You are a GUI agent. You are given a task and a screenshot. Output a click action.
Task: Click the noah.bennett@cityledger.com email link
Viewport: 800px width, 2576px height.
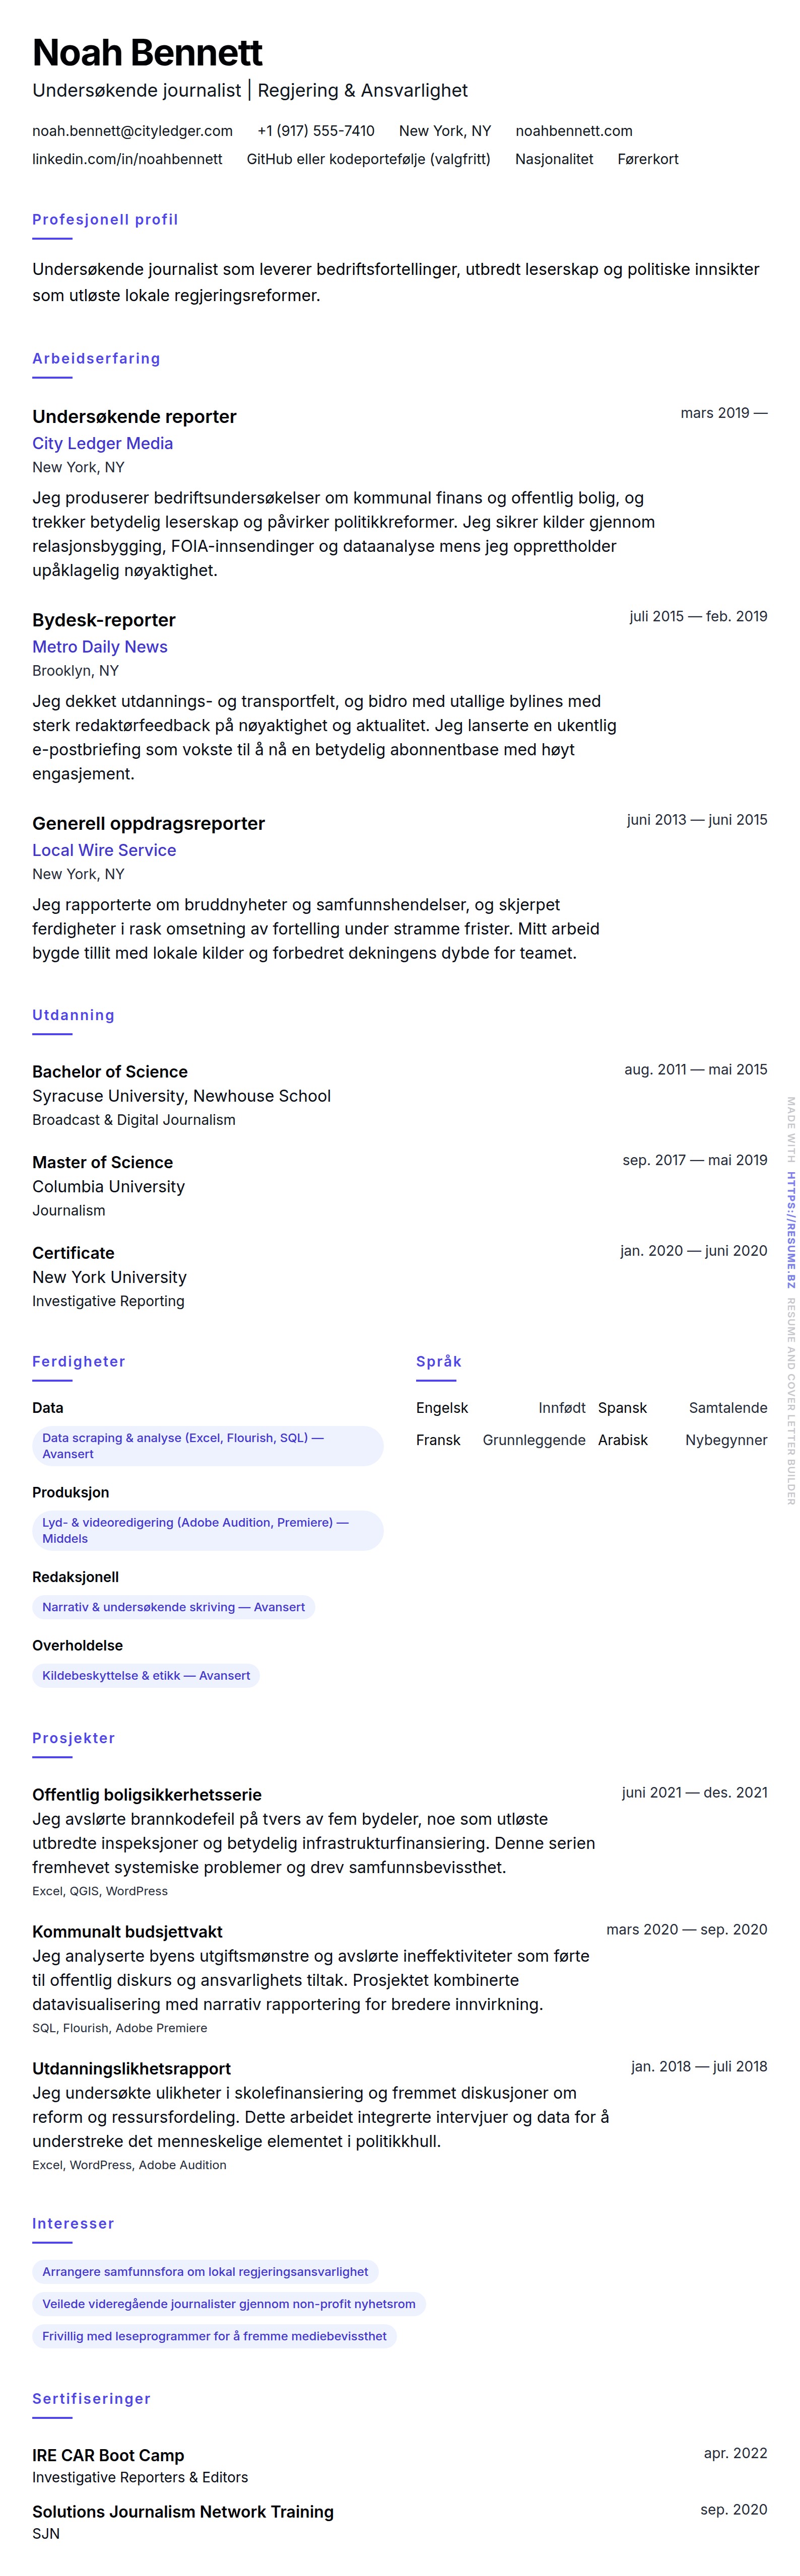click(132, 131)
